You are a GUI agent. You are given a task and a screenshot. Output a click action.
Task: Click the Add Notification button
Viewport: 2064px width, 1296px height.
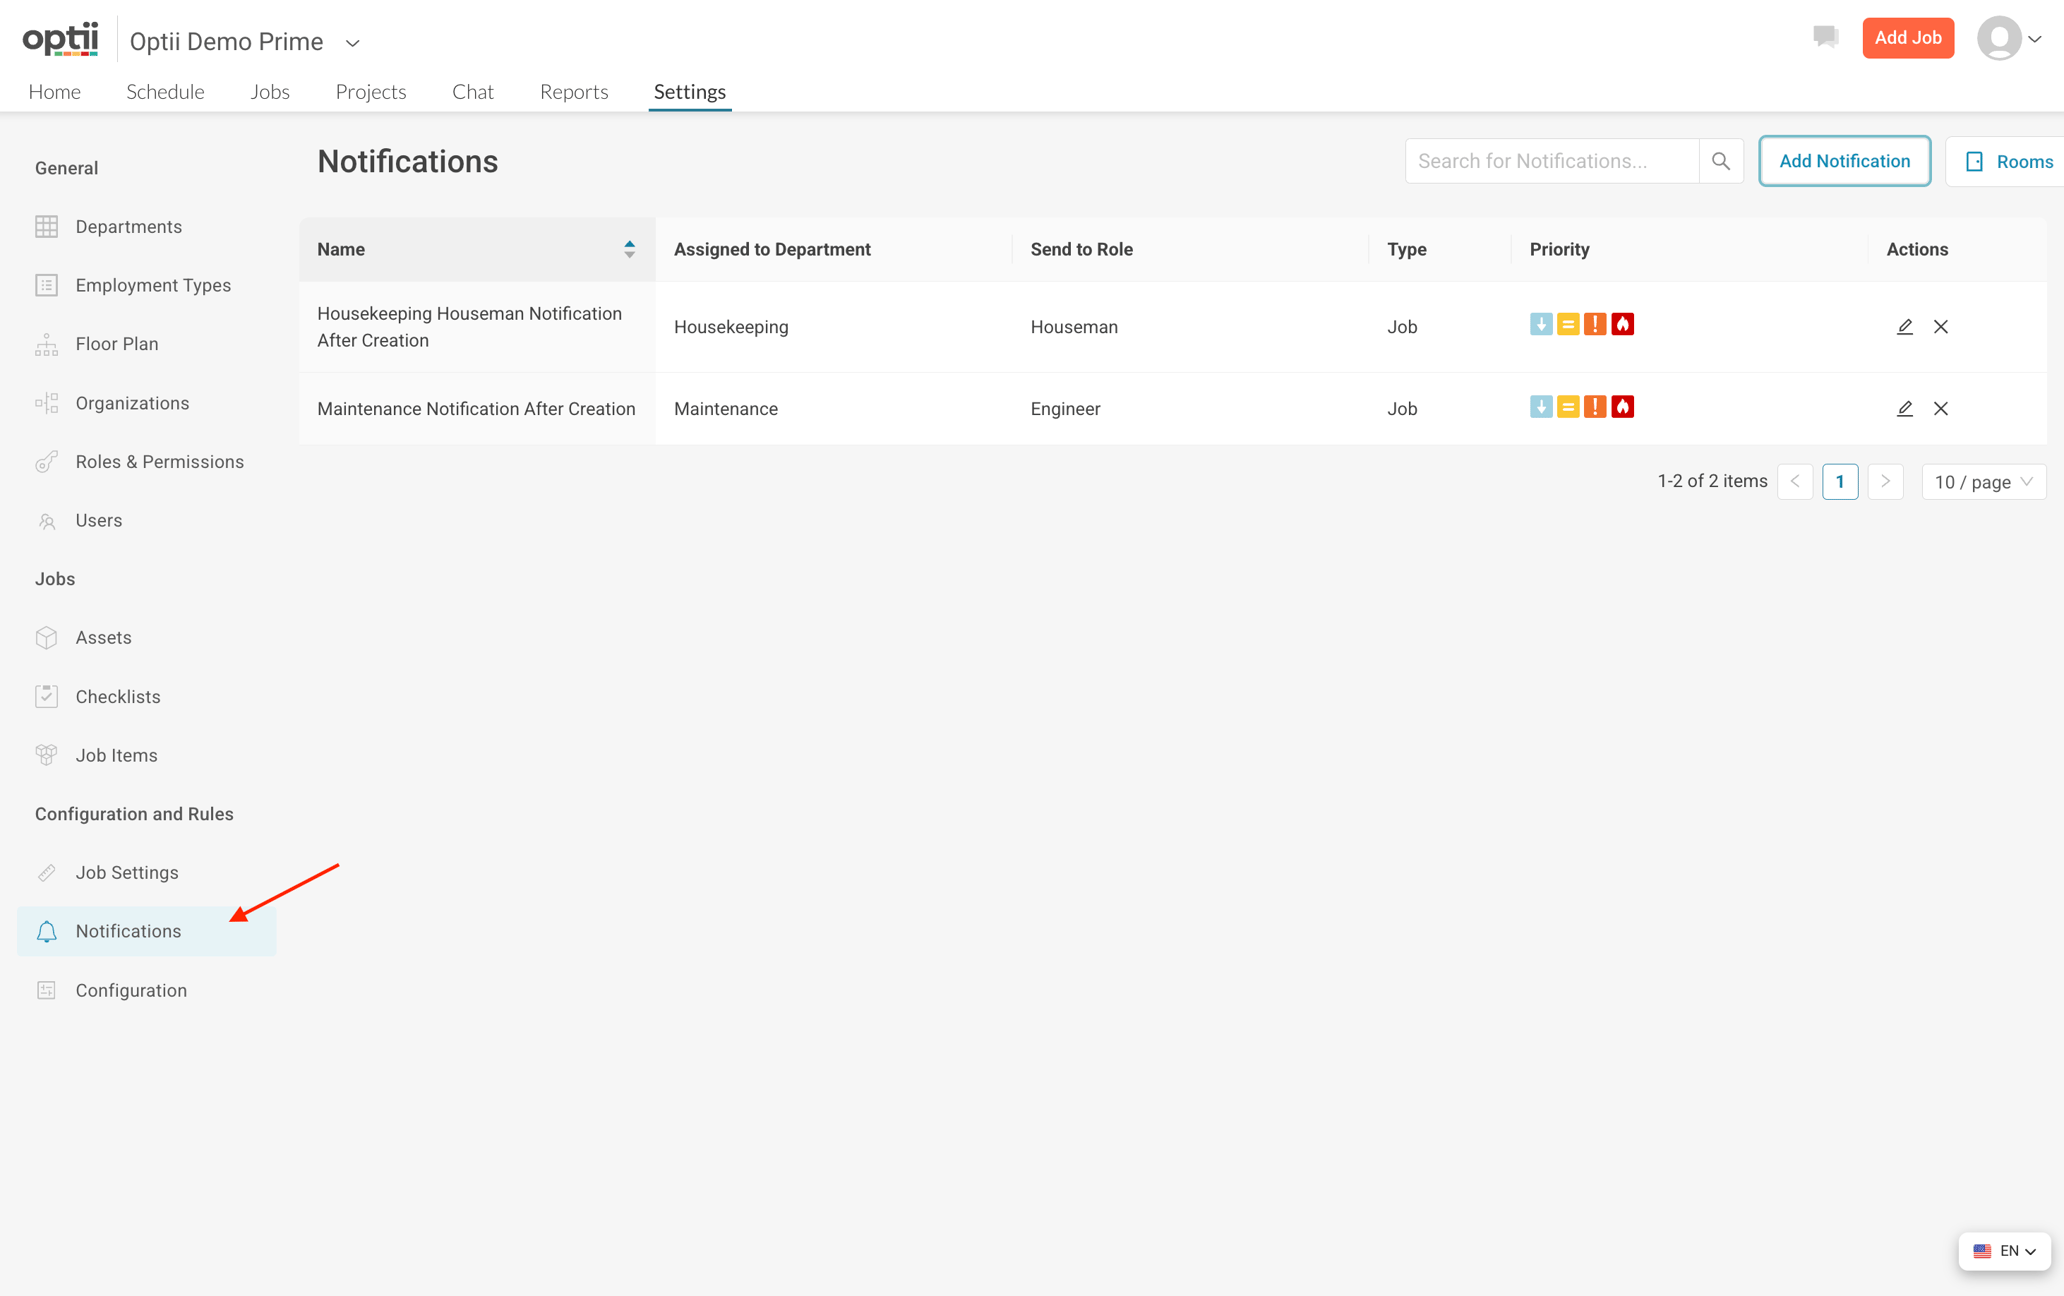point(1844,161)
